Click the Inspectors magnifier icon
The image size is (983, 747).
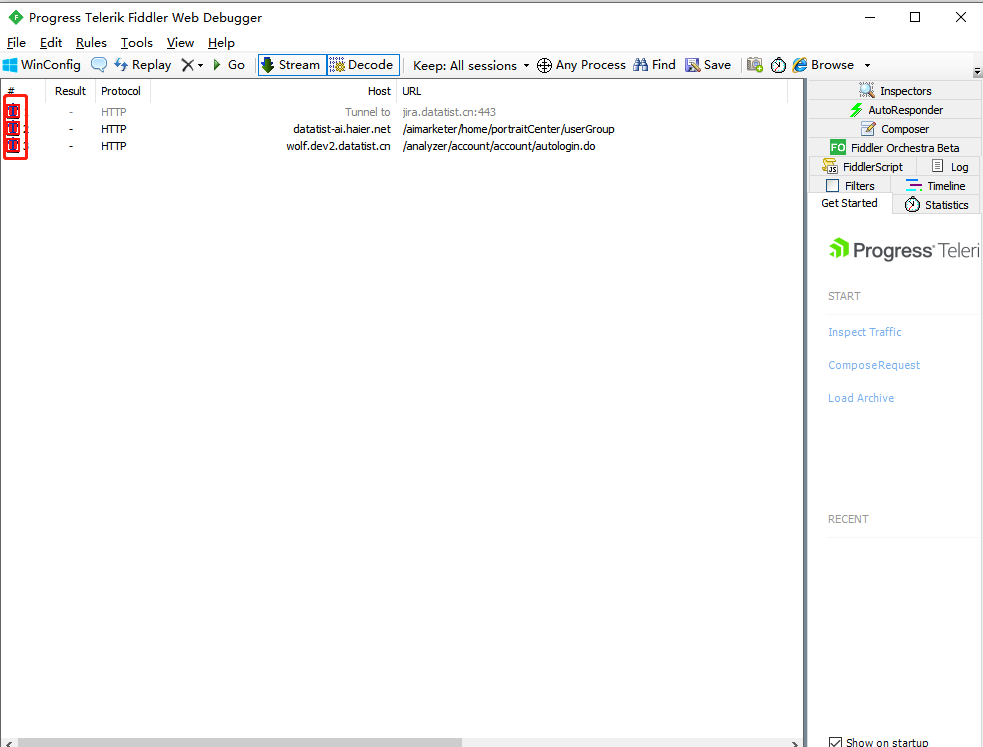click(866, 90)
